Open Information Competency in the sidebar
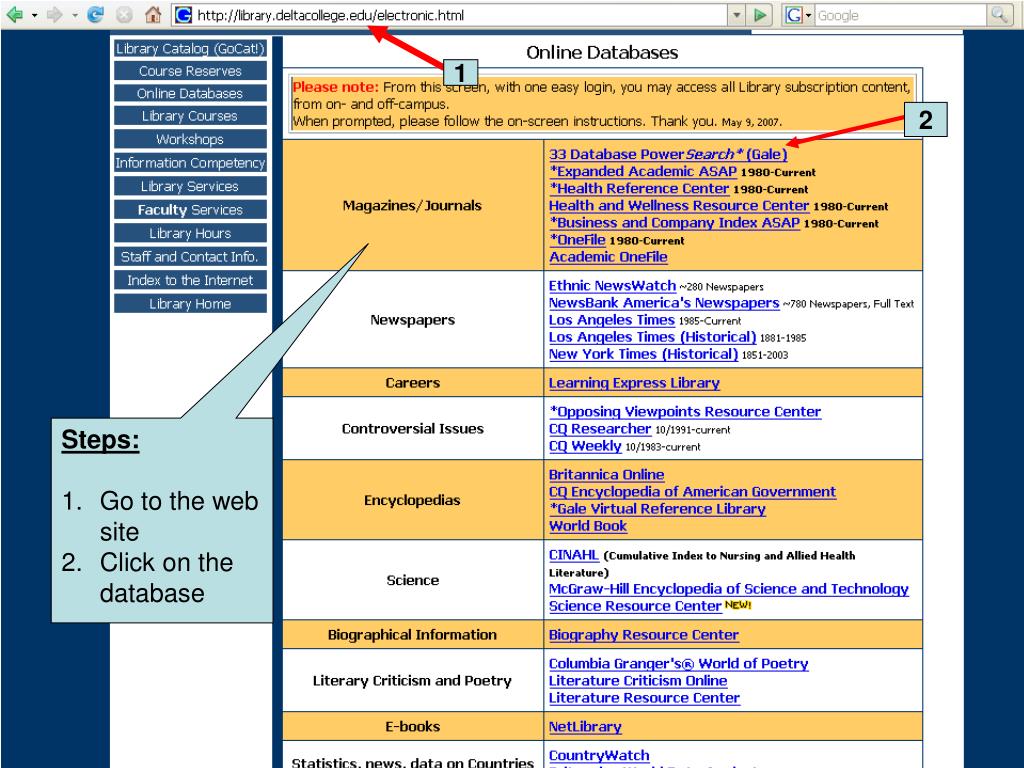 click(x=190, y=163)
